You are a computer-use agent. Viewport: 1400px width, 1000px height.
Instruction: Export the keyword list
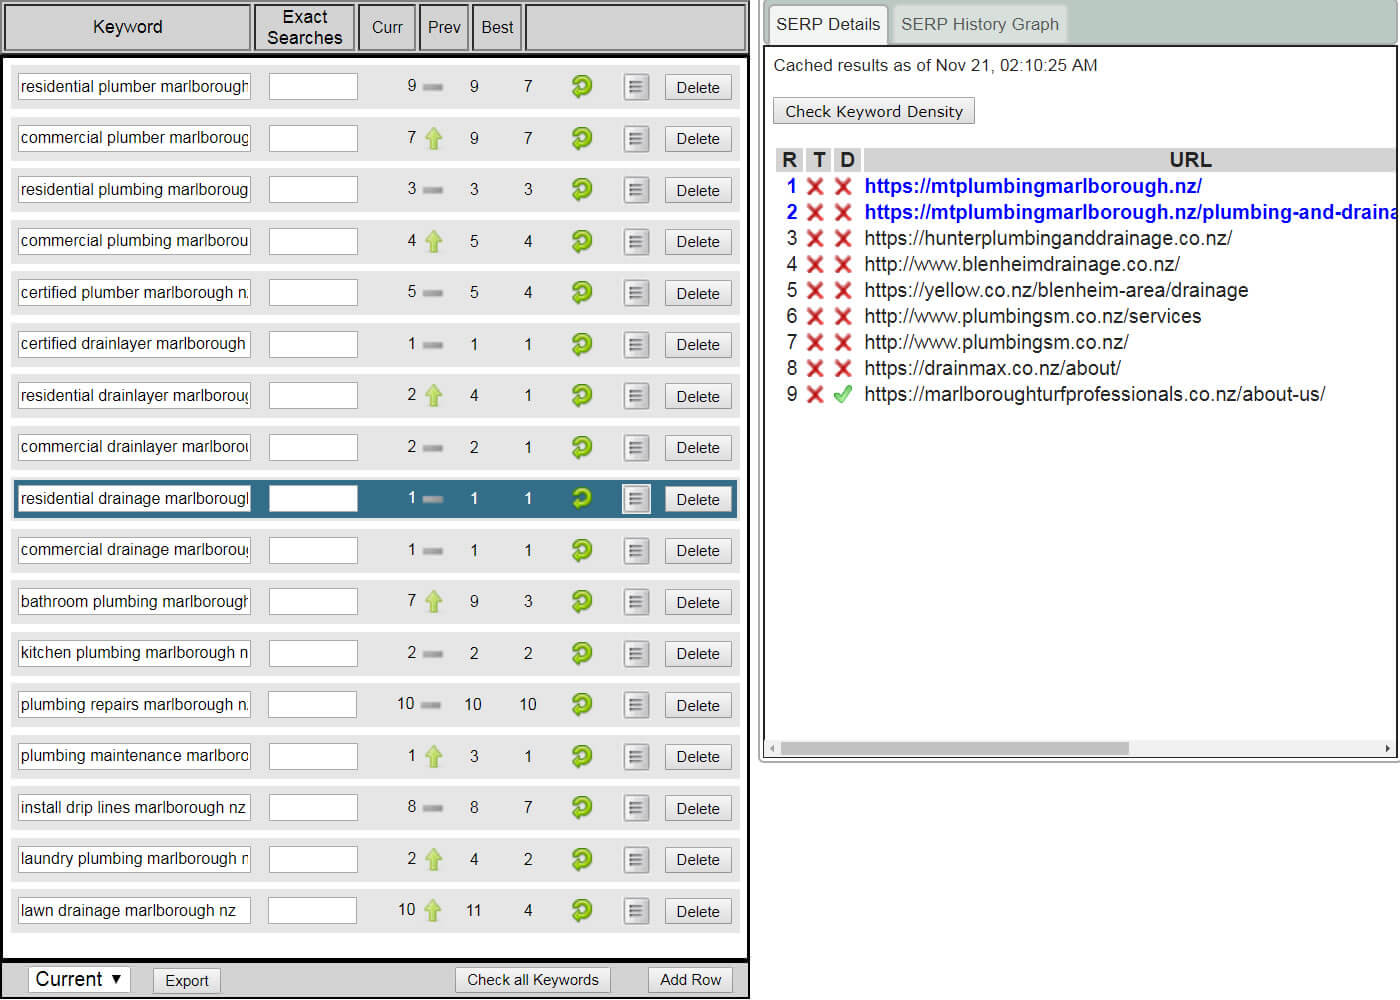[x=187, y=980]
